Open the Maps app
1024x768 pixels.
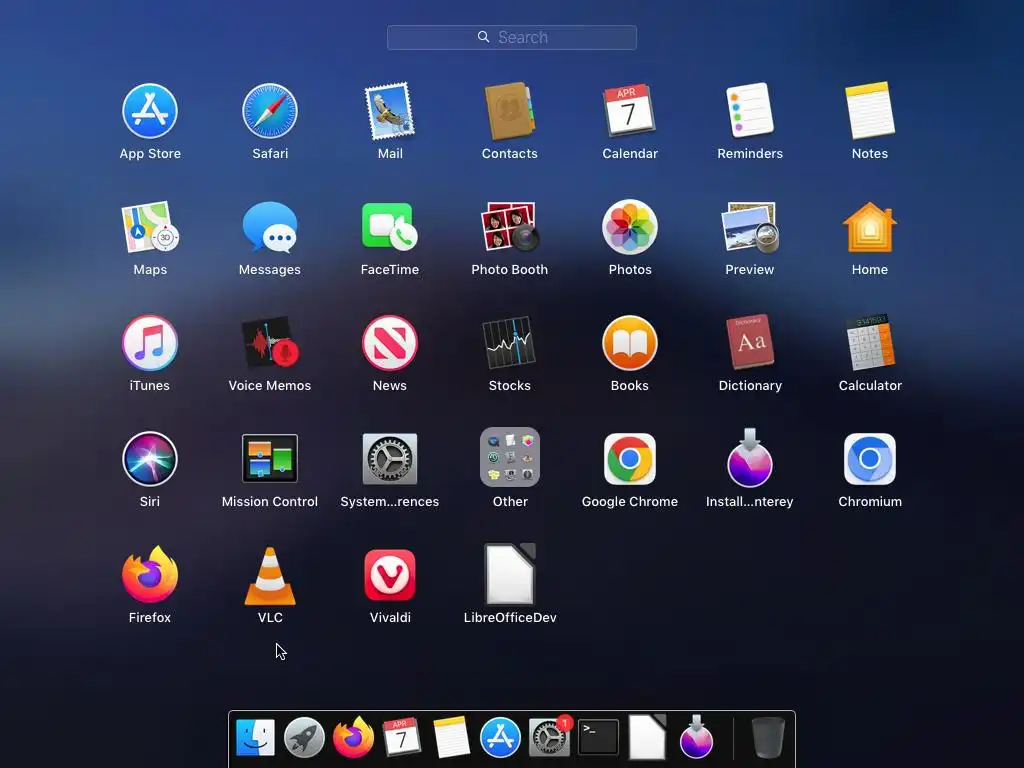150,227
